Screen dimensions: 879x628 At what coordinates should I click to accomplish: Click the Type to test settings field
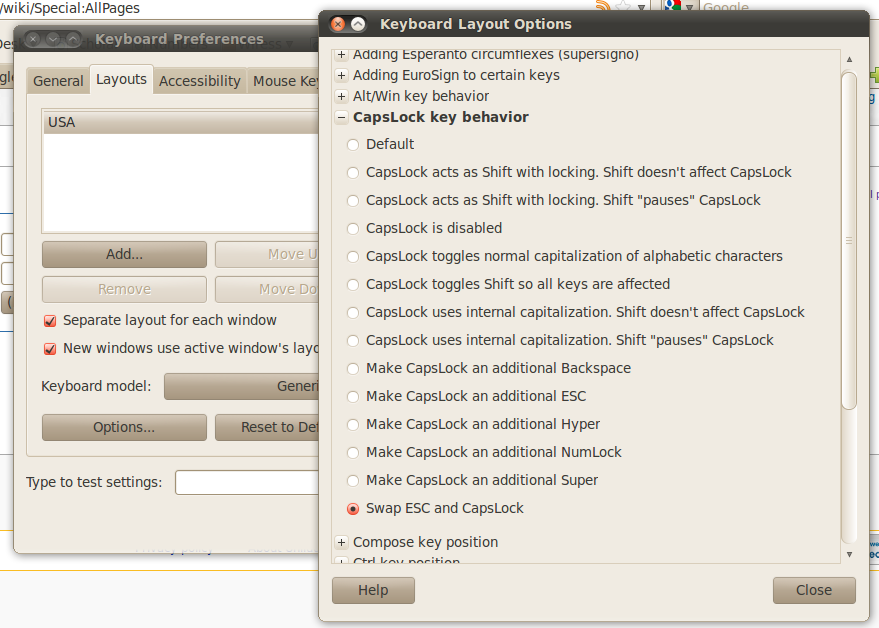[246, 483]
